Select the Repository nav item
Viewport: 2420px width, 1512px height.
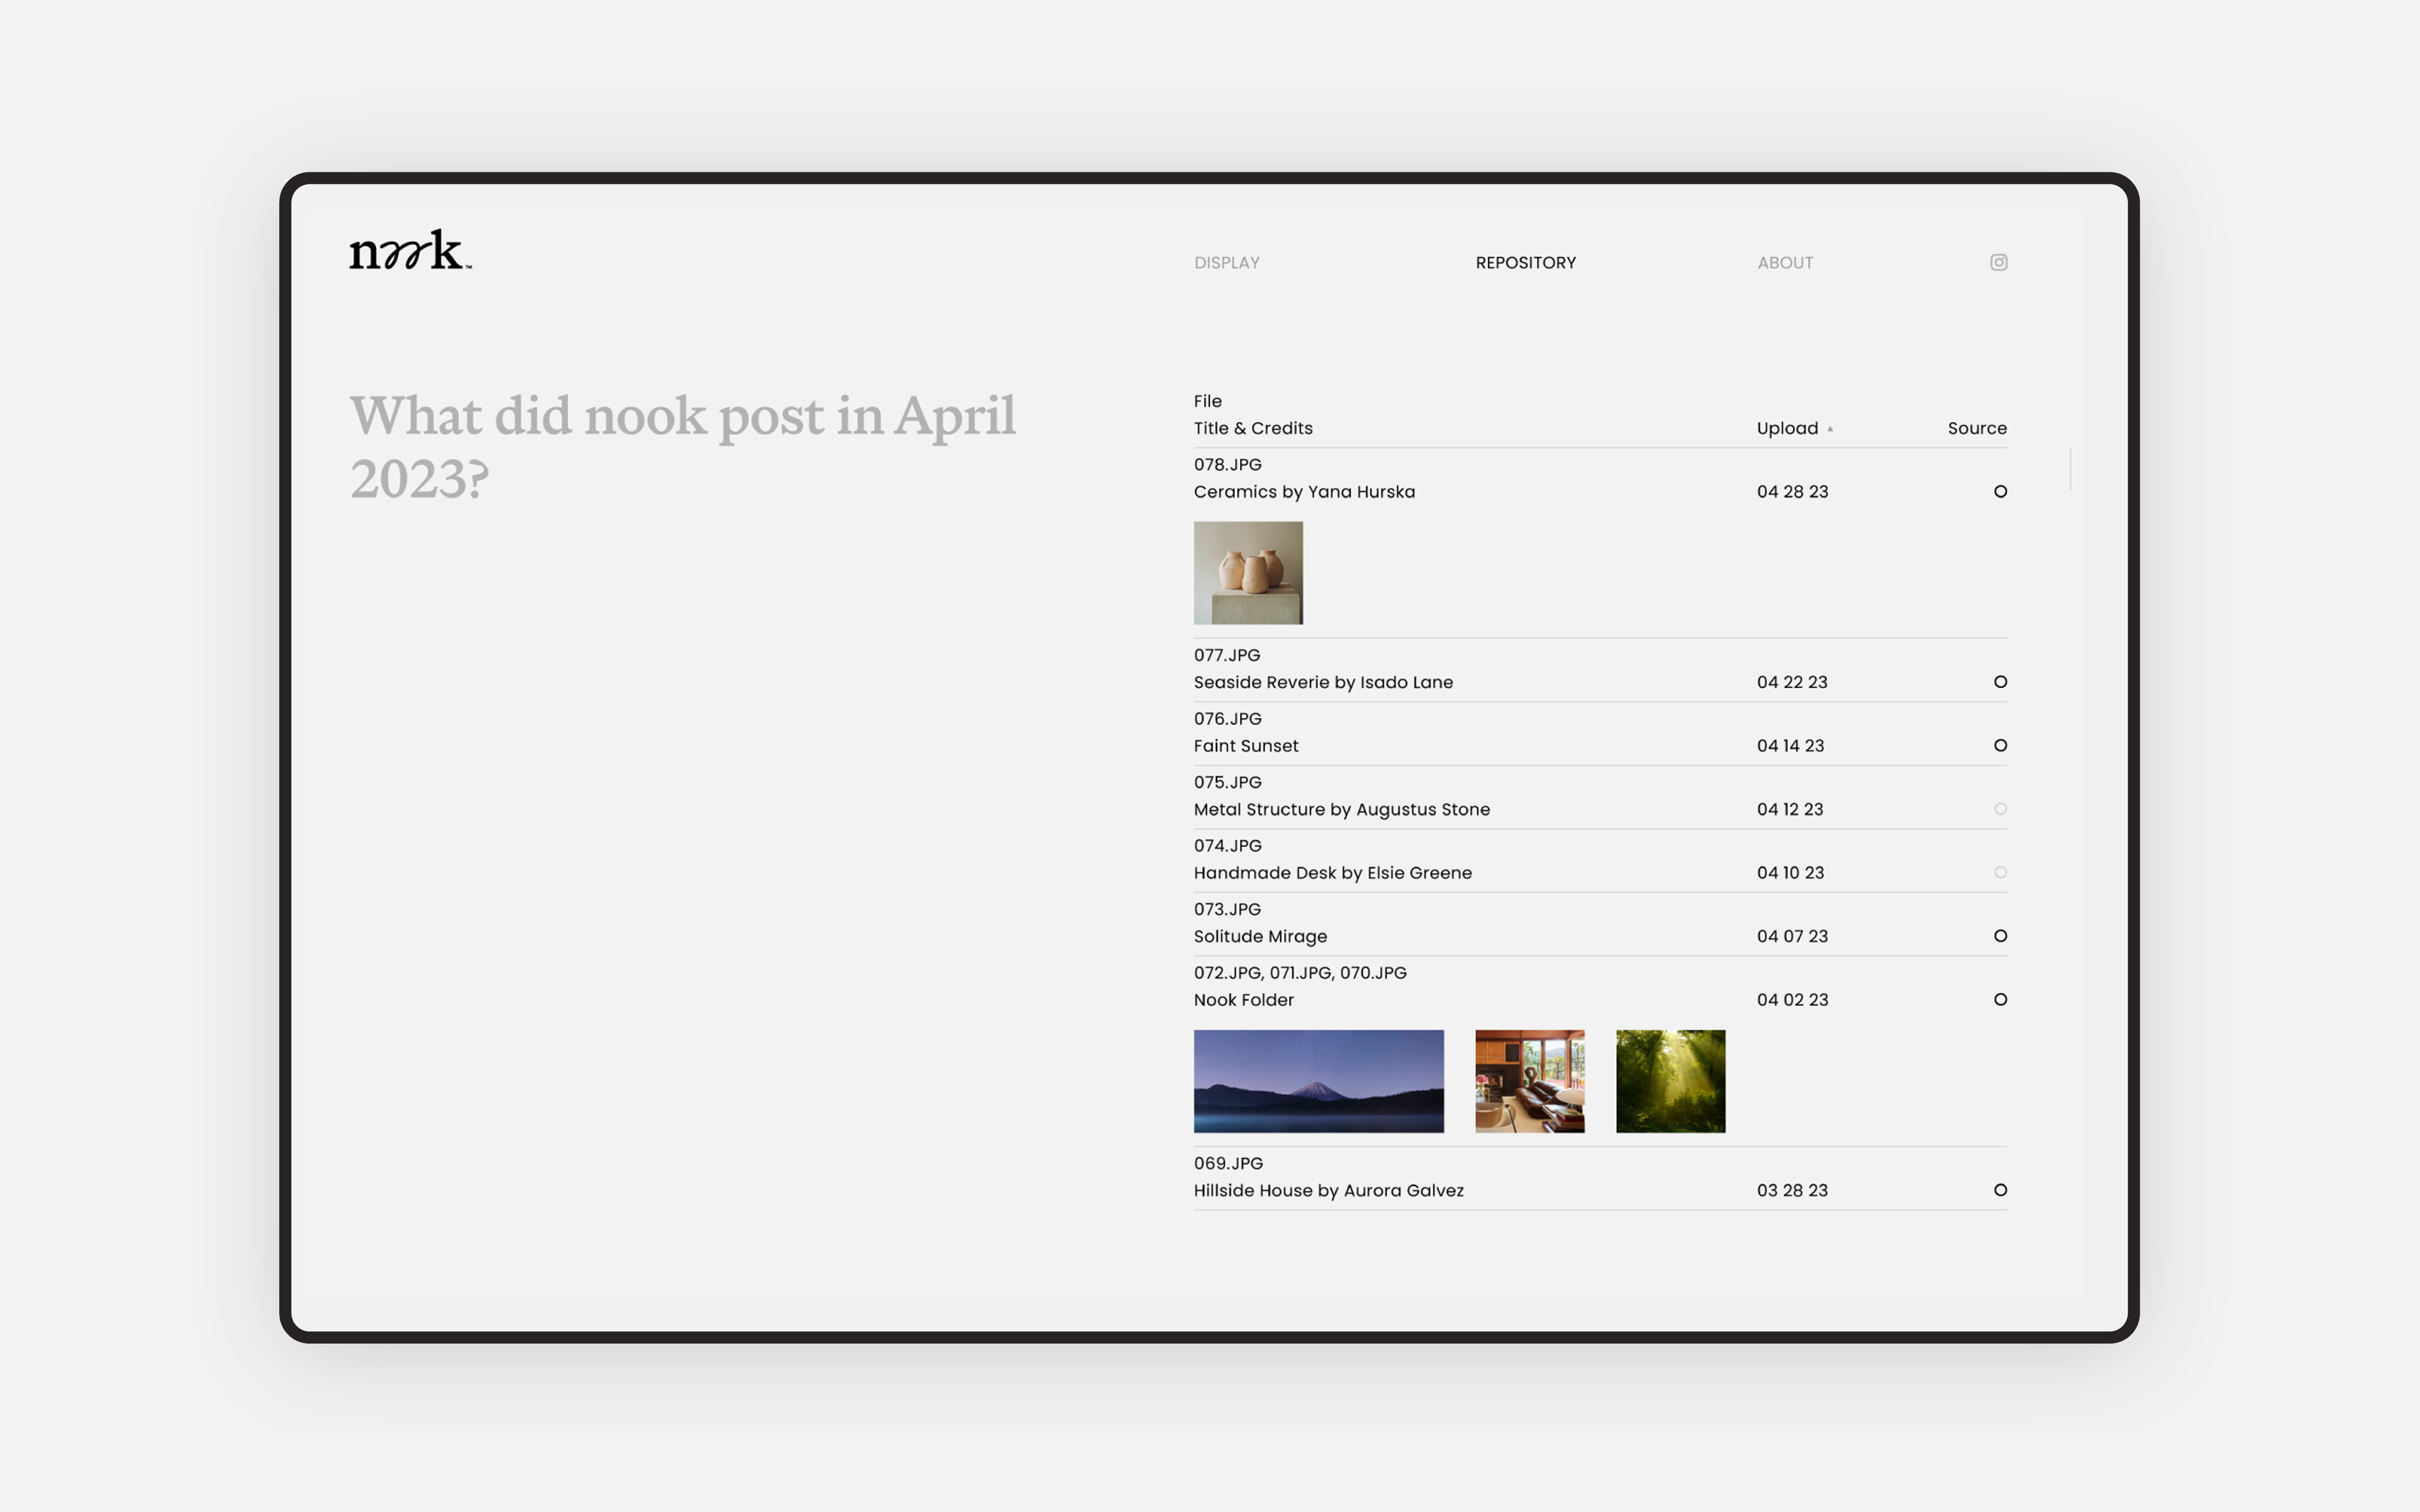1525,263
